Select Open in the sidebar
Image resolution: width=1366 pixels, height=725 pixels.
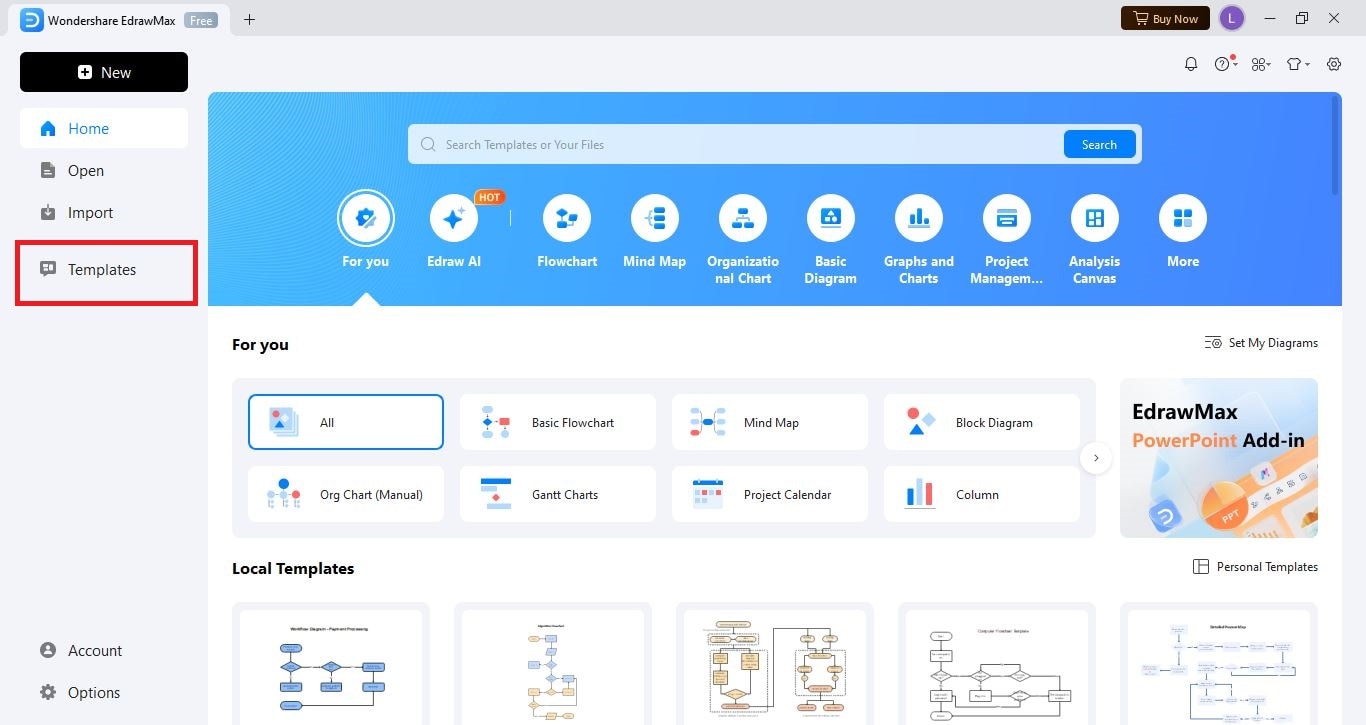(104, 170)
